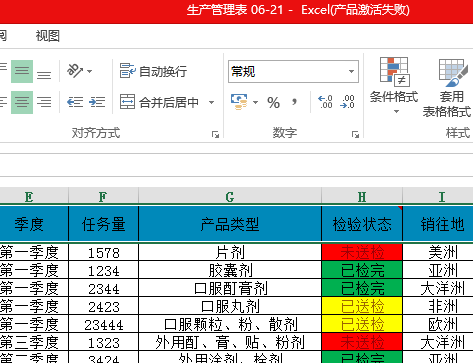Screen dimensions: 473x363
Task: Click the 产品类型 header cell
Action: click(230, 224)
